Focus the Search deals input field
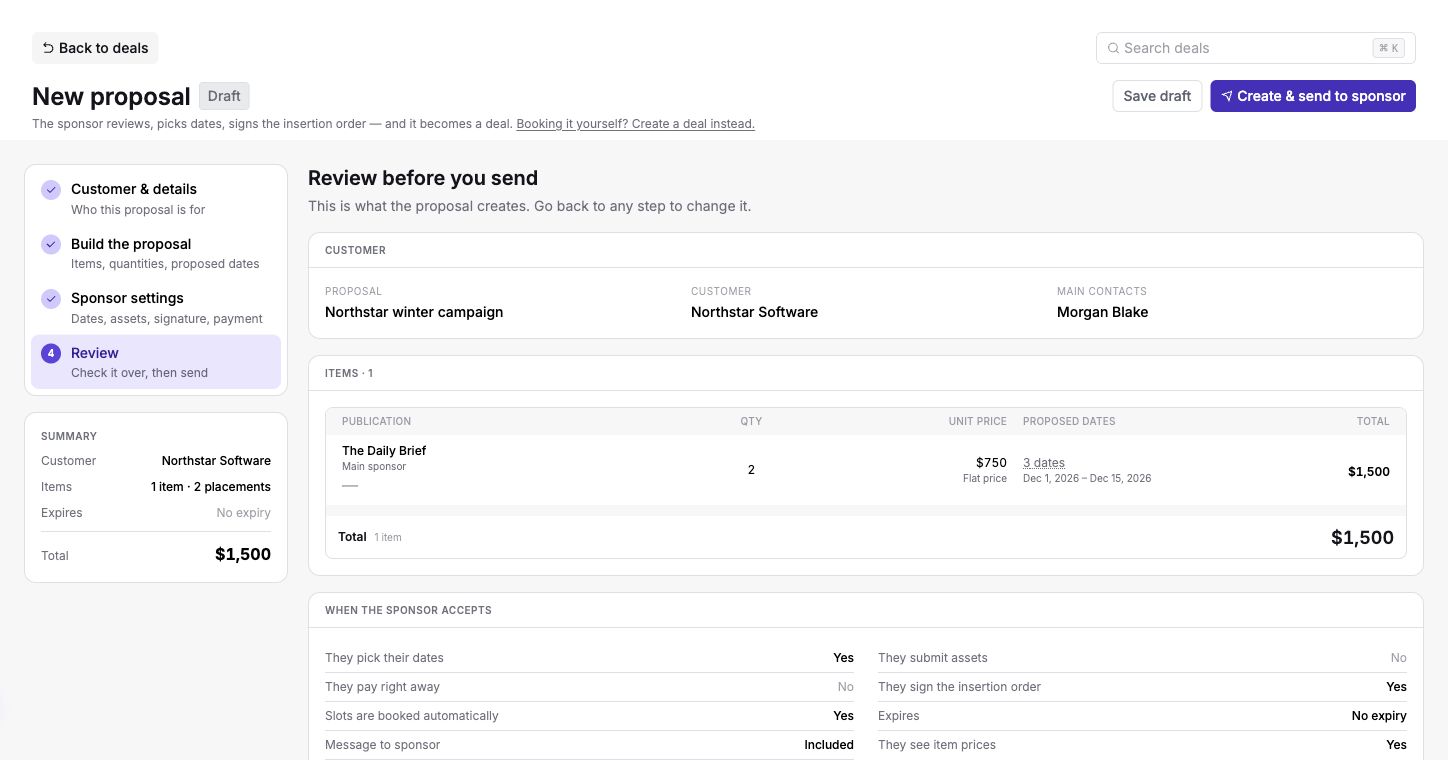 pyautogui.click(x=1256, y=48)
